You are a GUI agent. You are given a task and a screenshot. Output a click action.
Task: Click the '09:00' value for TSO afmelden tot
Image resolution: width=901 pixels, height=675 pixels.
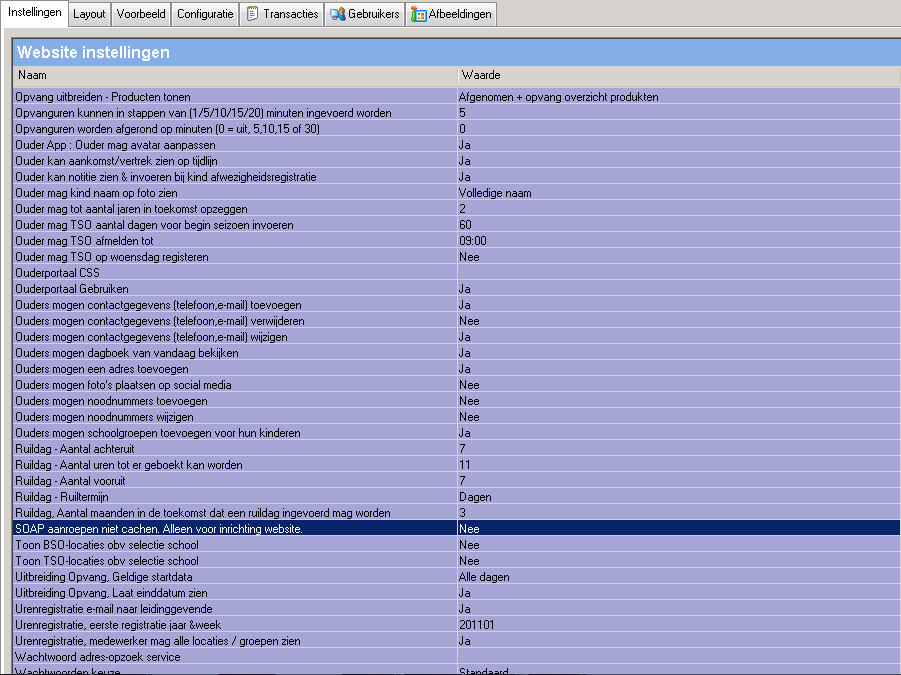click(473, 241)
